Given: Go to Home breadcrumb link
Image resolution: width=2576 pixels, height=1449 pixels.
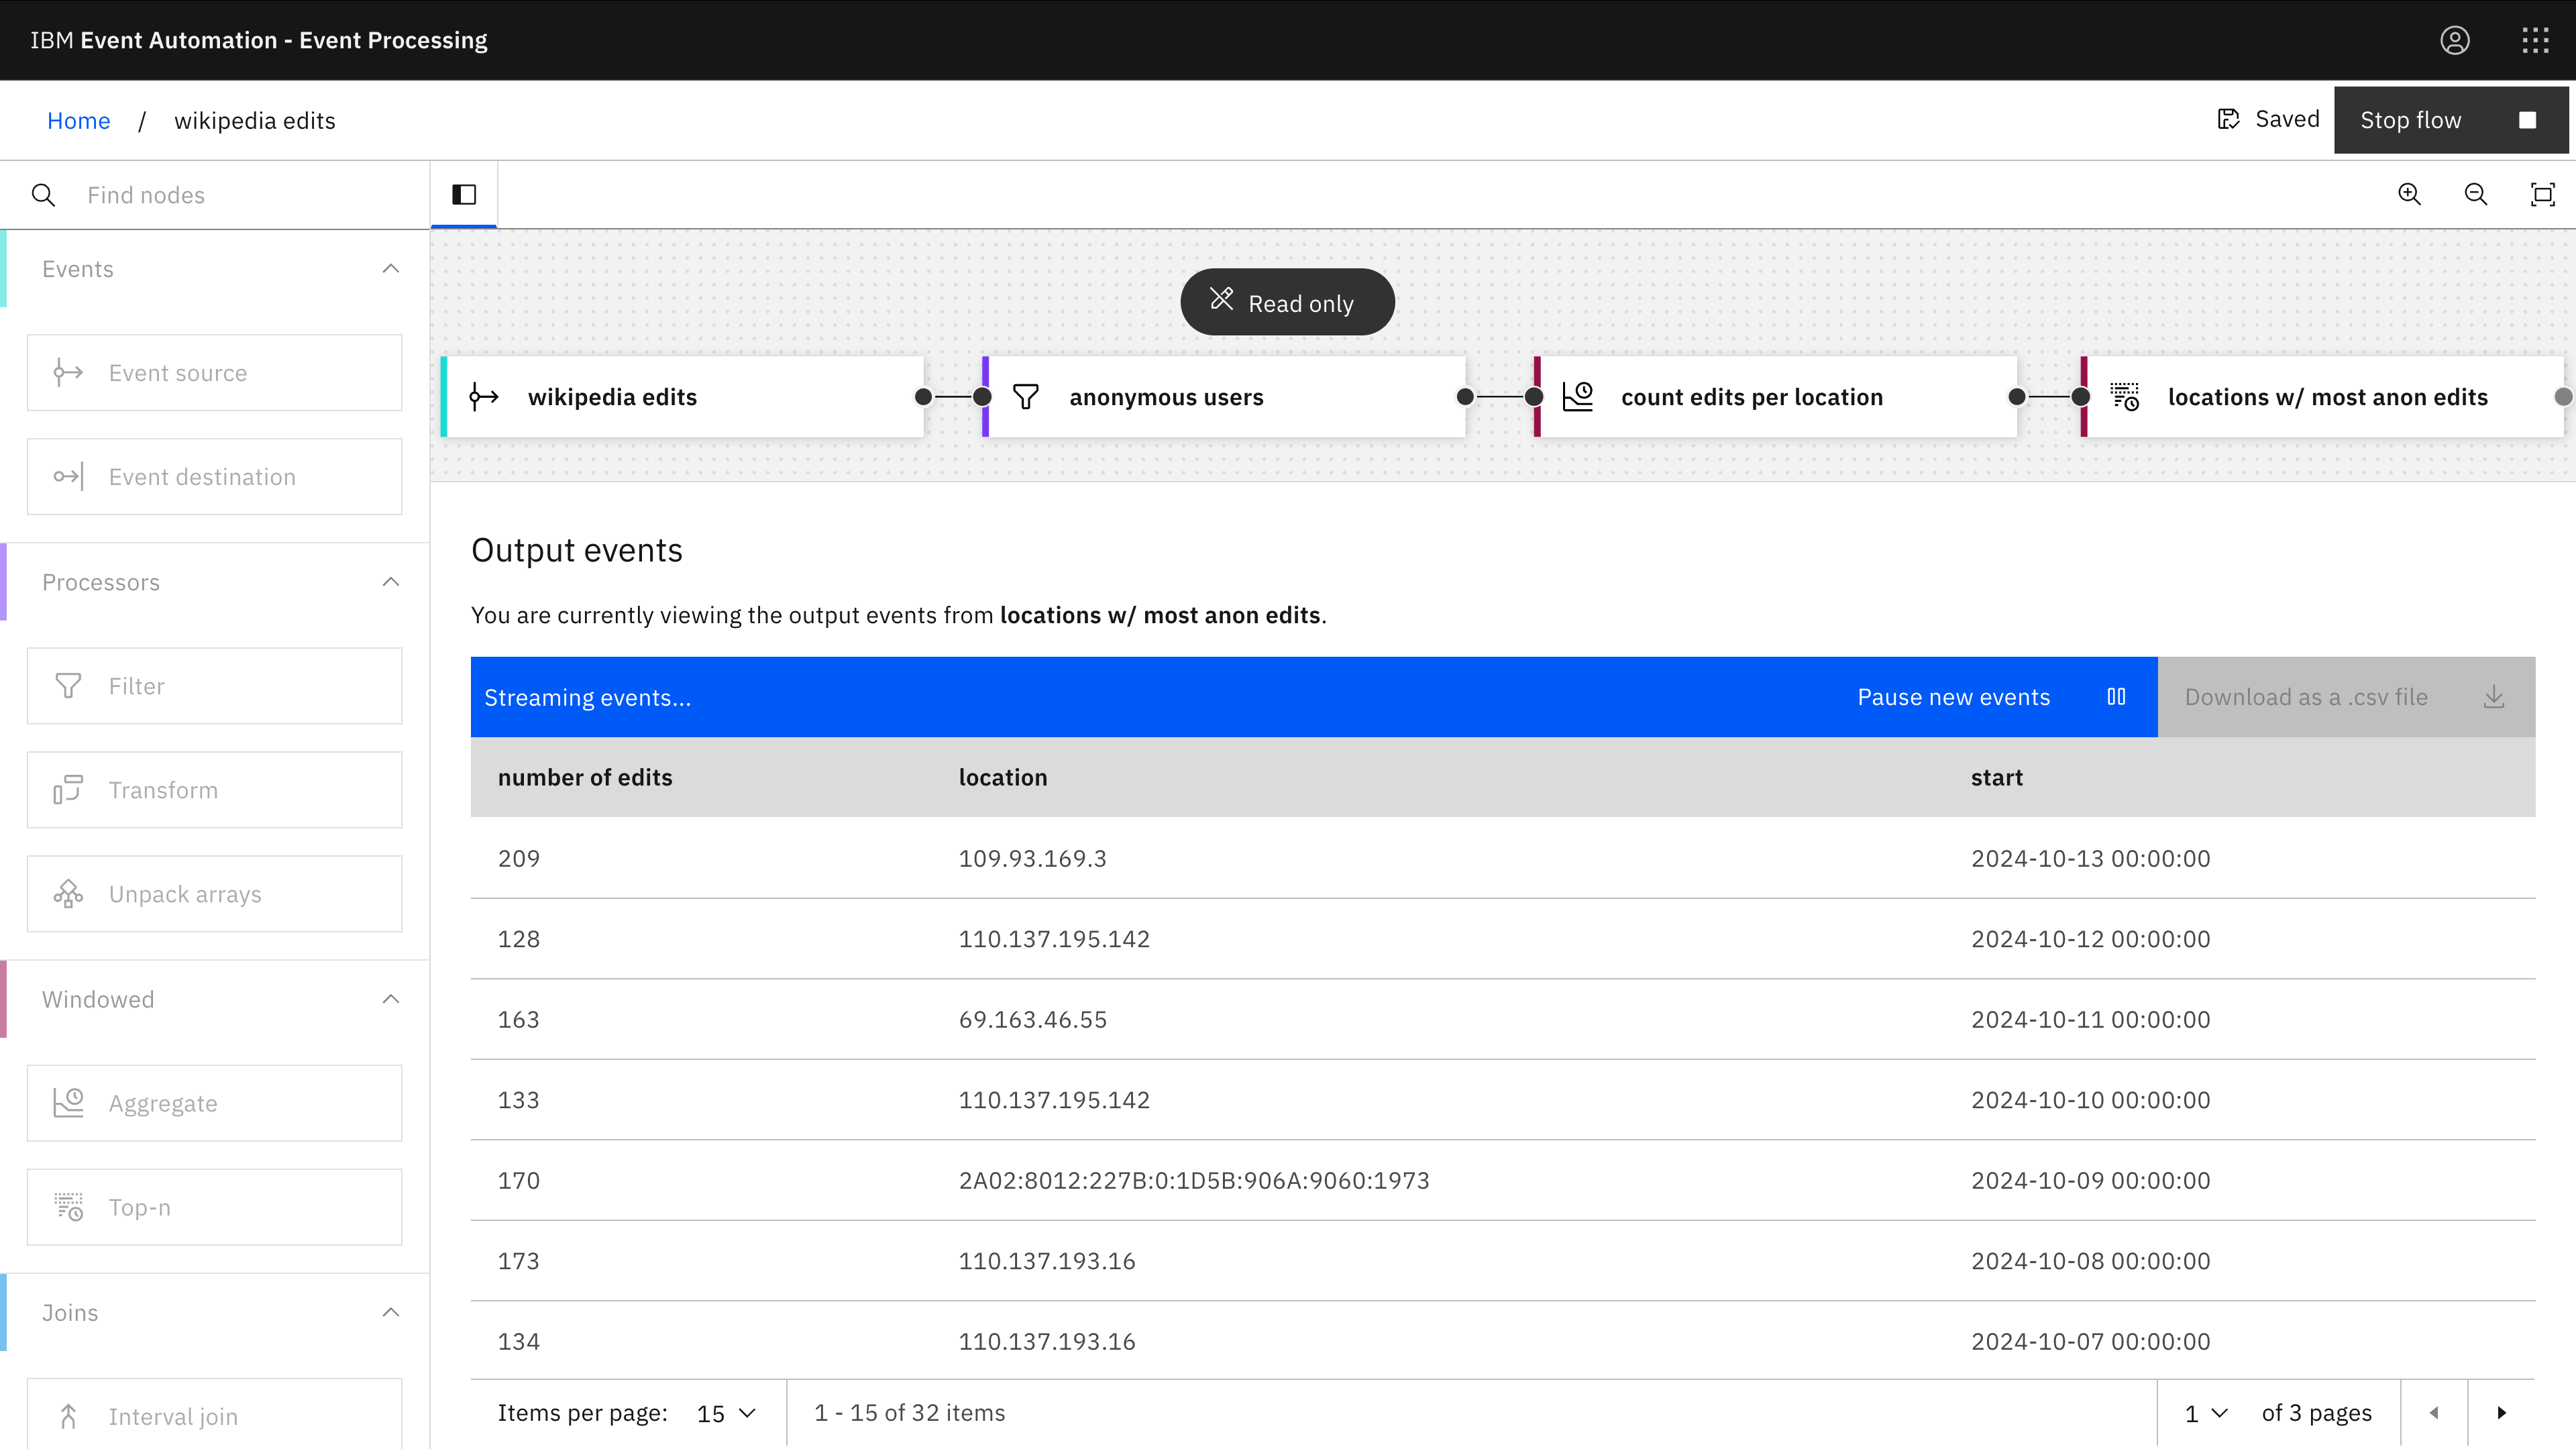Looking at the screenshot, I should [78, 121].
